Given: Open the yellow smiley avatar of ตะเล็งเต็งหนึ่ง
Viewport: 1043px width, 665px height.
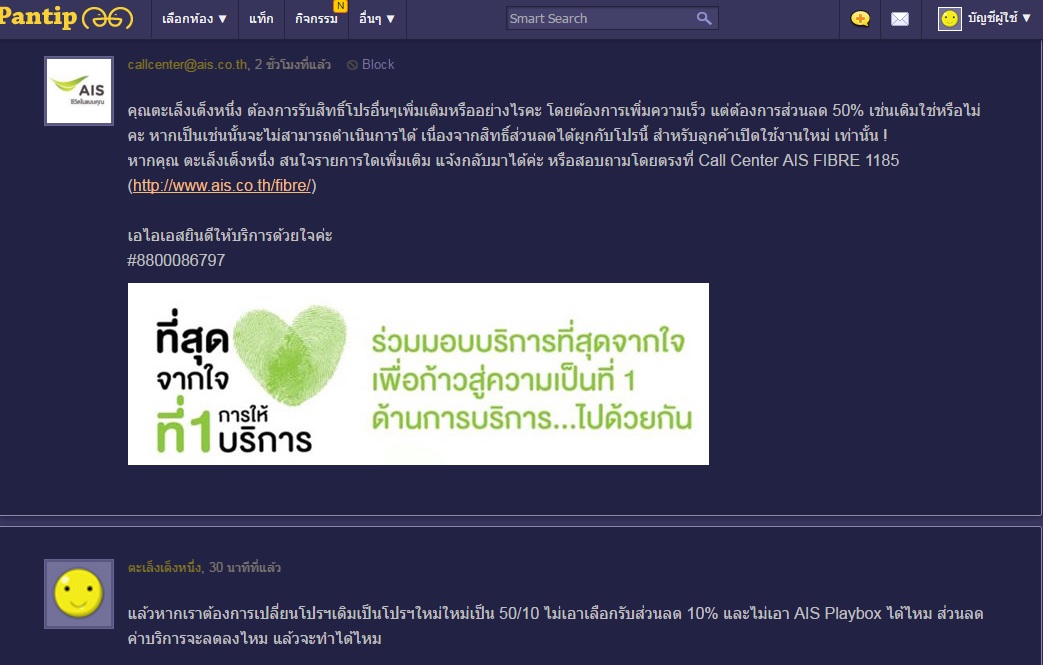Looking at the screenshot, I should tap(78, 594).
